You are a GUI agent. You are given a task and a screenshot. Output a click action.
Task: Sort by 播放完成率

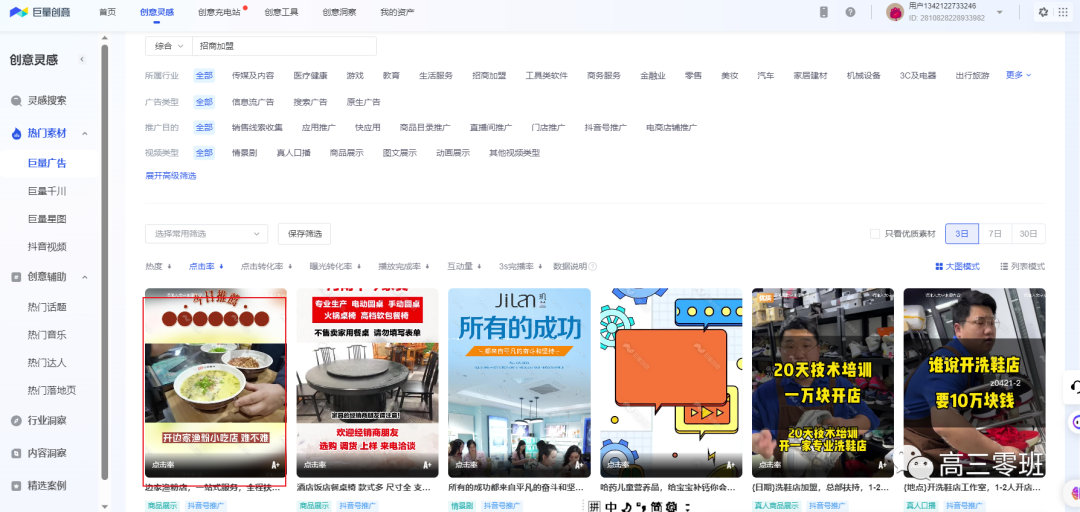point(404,267)
